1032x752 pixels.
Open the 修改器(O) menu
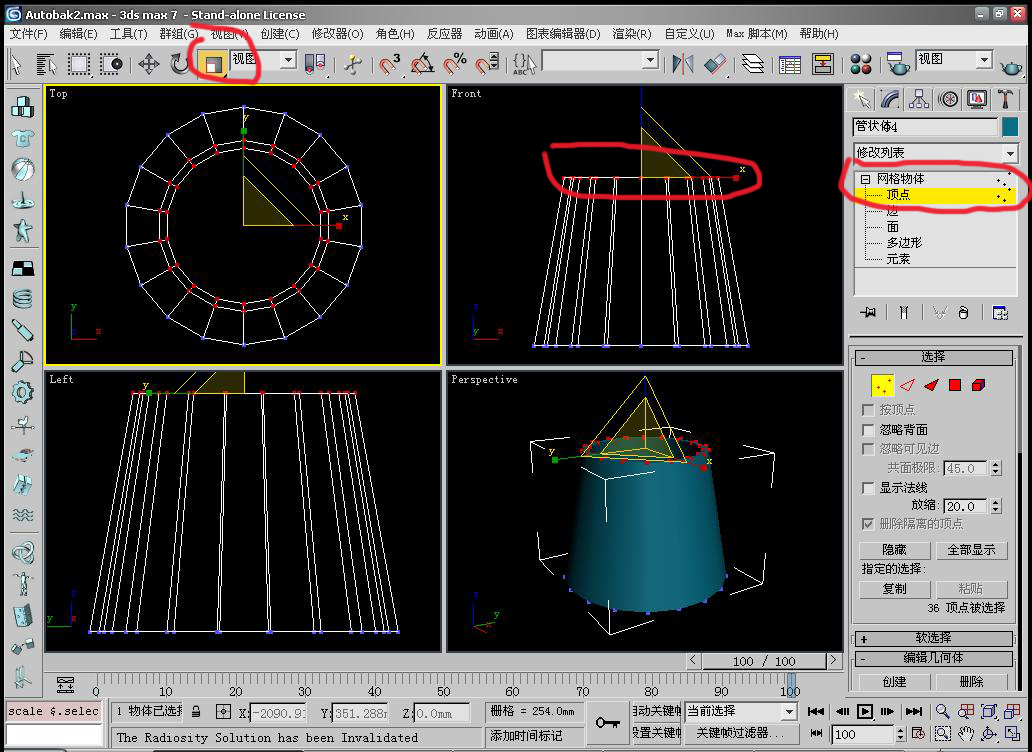337,34
